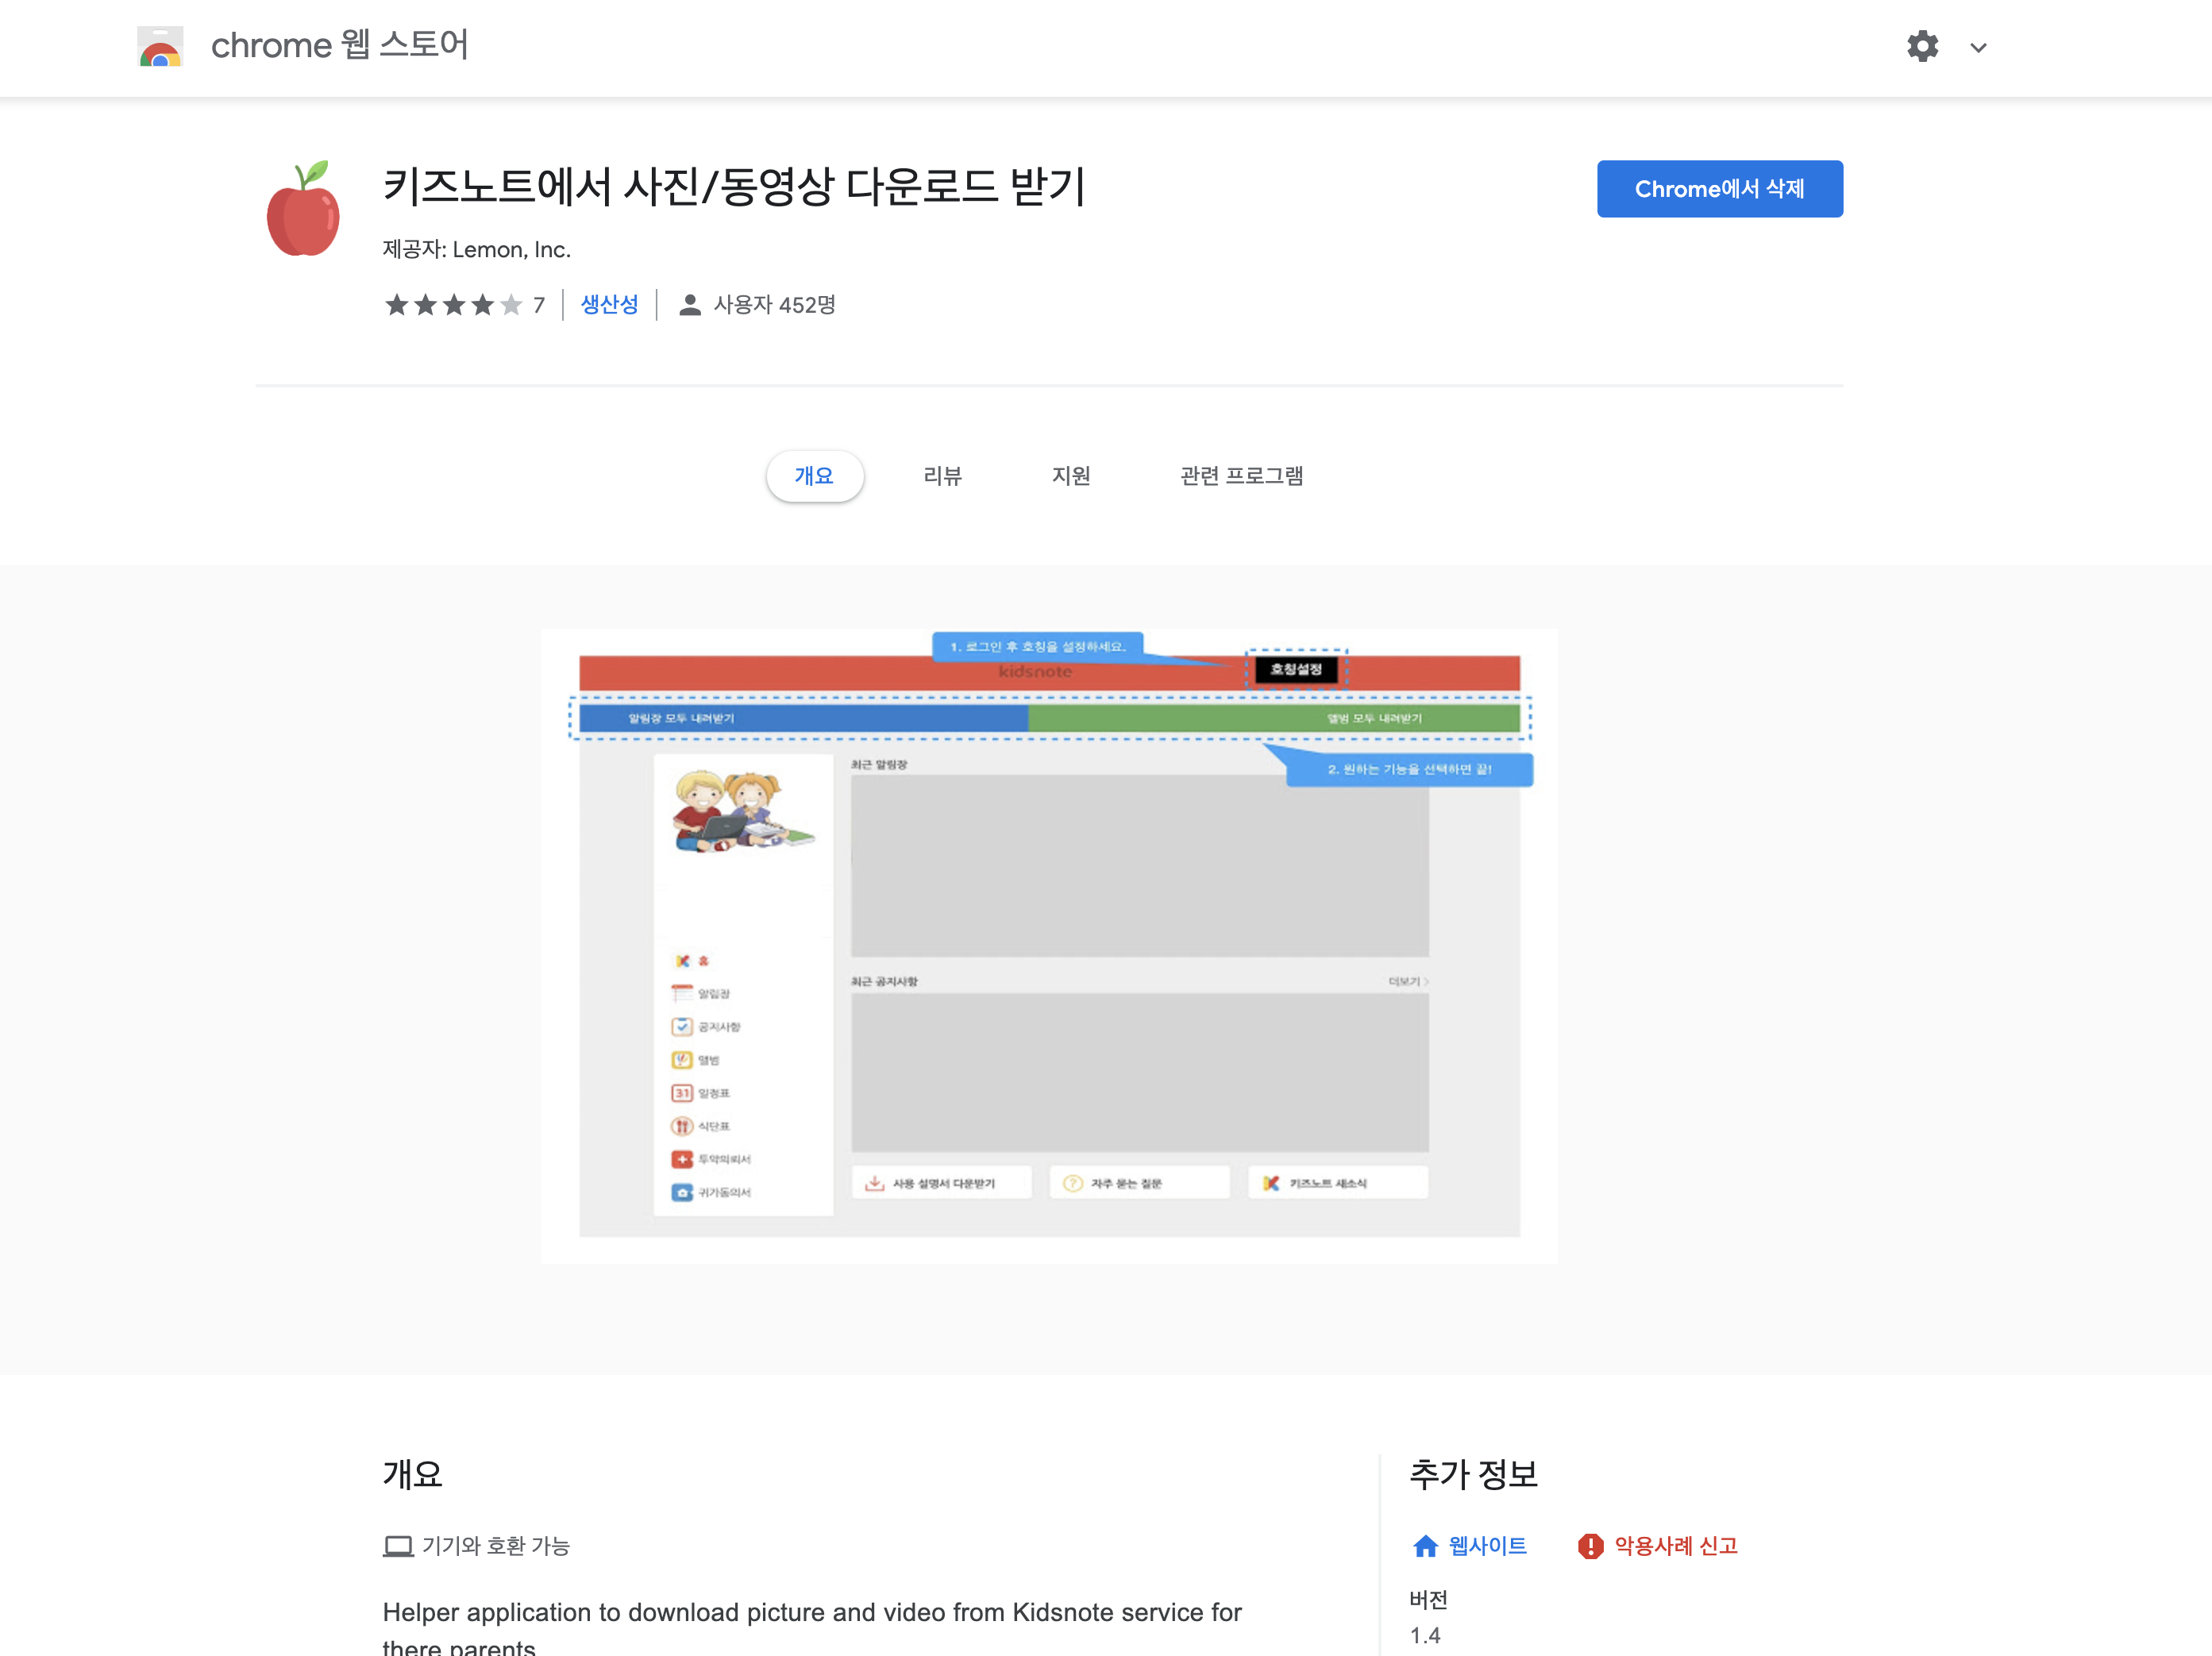Click the 악용사례 신고 link
The image size is (2212, 1656).
click(x=1676, y=1546)
